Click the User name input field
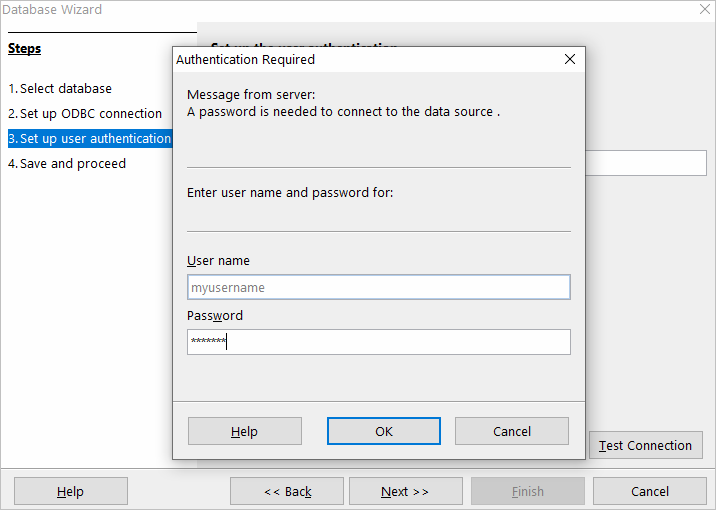Image resolution: width=716 pixels, height=510 pixels. pos(378,287)
